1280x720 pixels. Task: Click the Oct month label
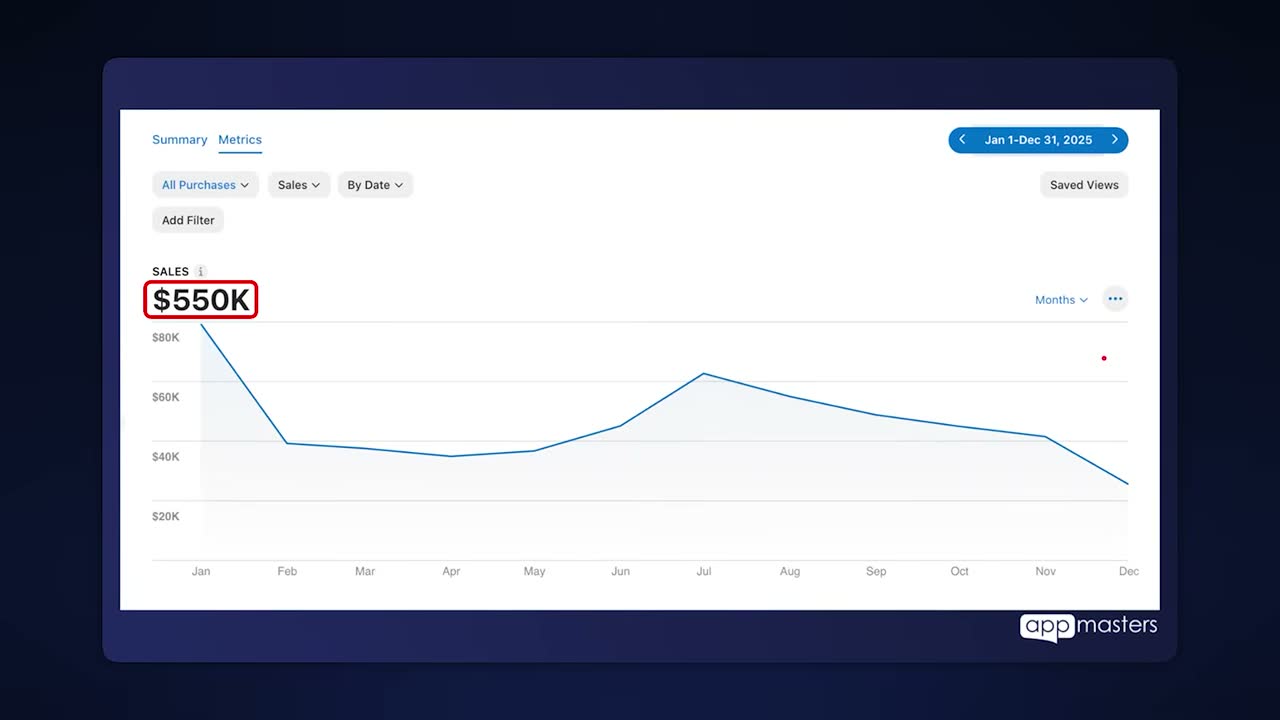pyautogui.click(x=960, y=572)
